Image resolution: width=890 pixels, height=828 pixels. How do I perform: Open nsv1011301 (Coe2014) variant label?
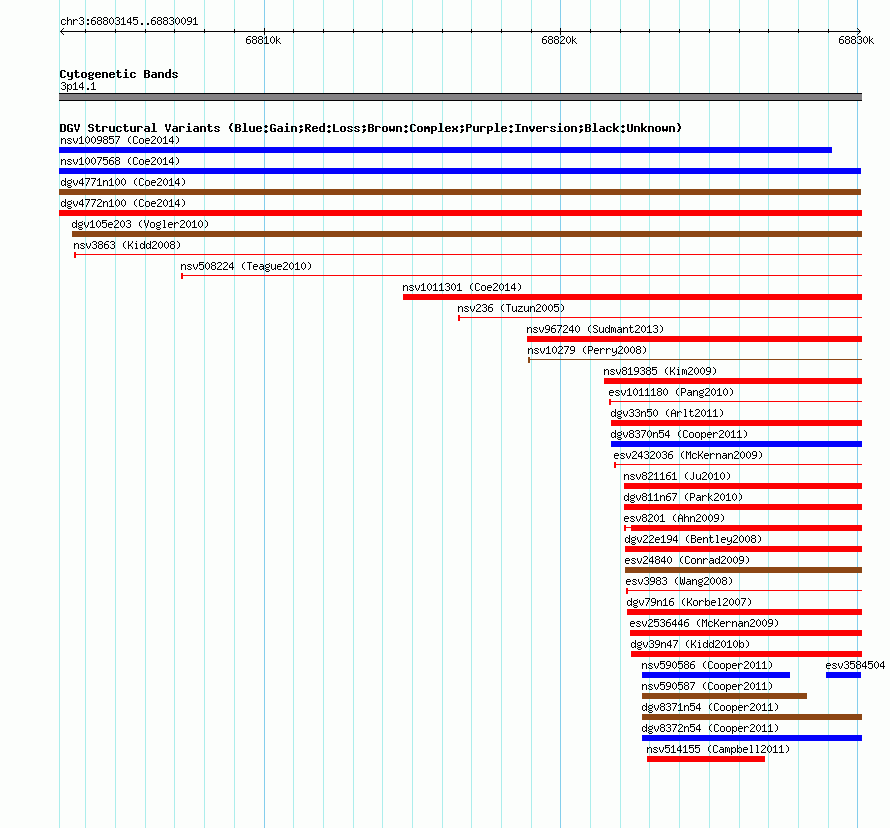pyautogui.click(x=462, y=287)
